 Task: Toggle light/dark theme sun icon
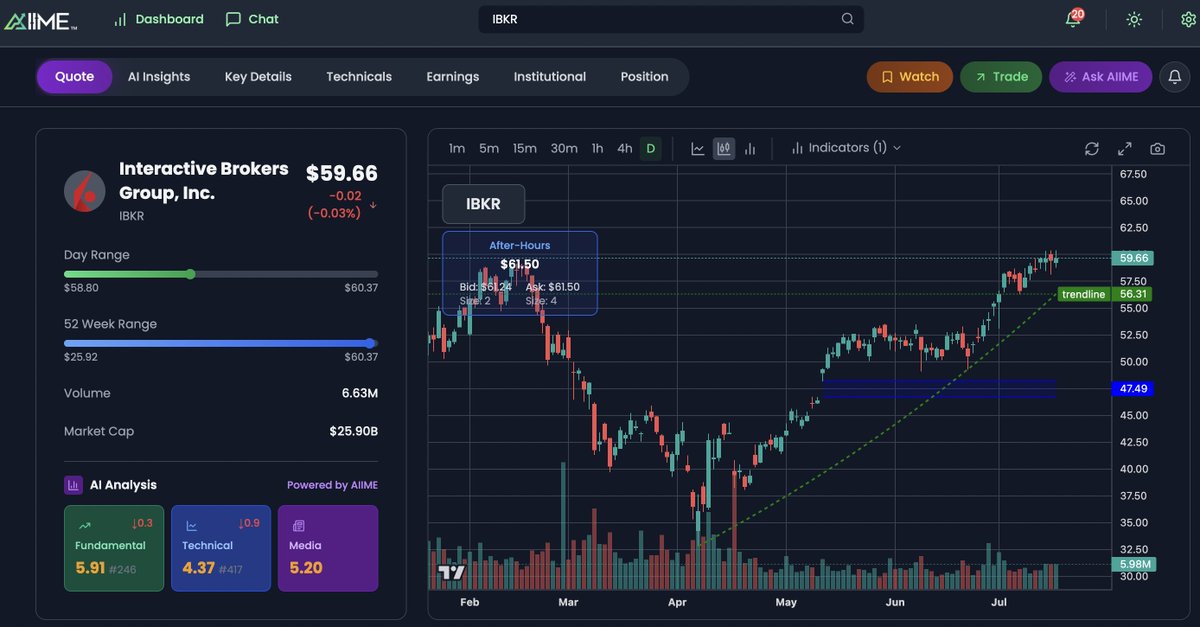click(1134, 19)
